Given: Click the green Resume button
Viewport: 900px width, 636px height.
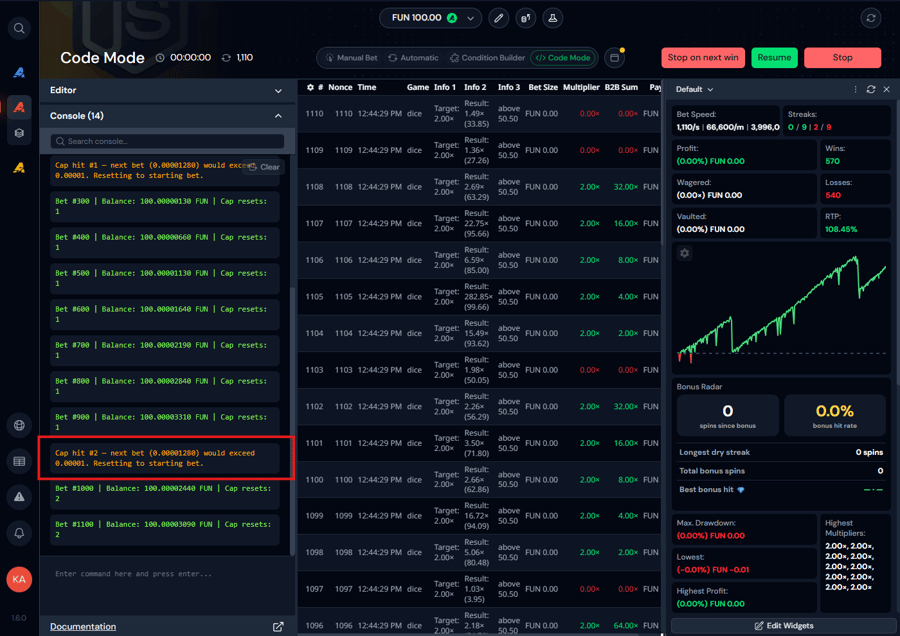Looking at the screenshot, I should coord(774,57).
